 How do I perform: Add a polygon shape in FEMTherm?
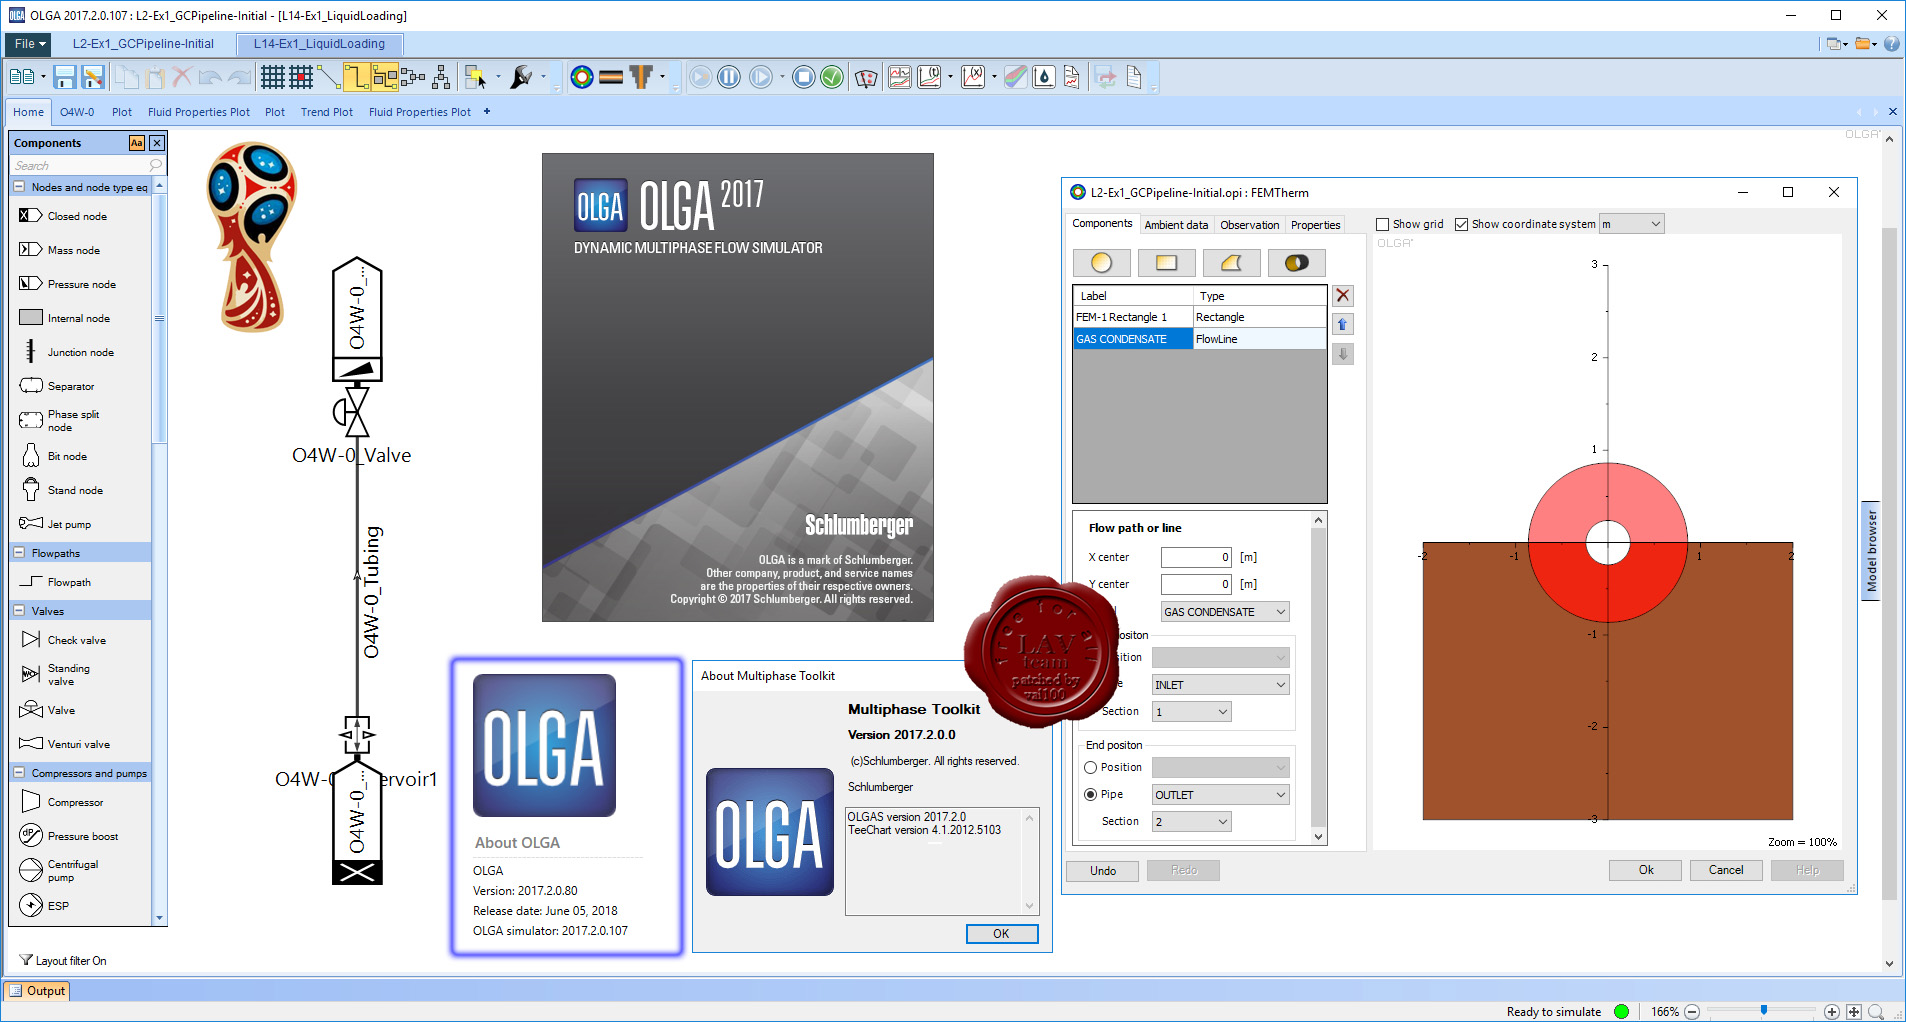(1231, 263)
